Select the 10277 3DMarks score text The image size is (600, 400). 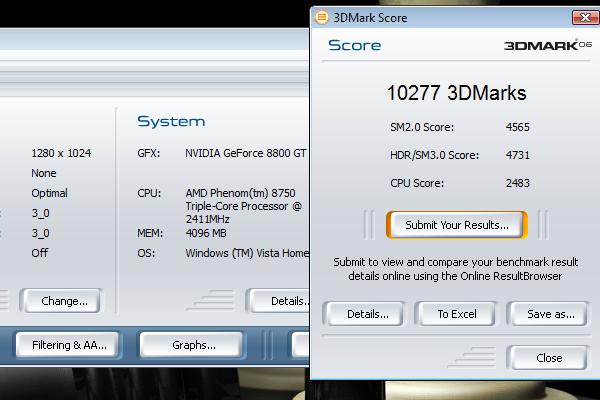point(456,93)
